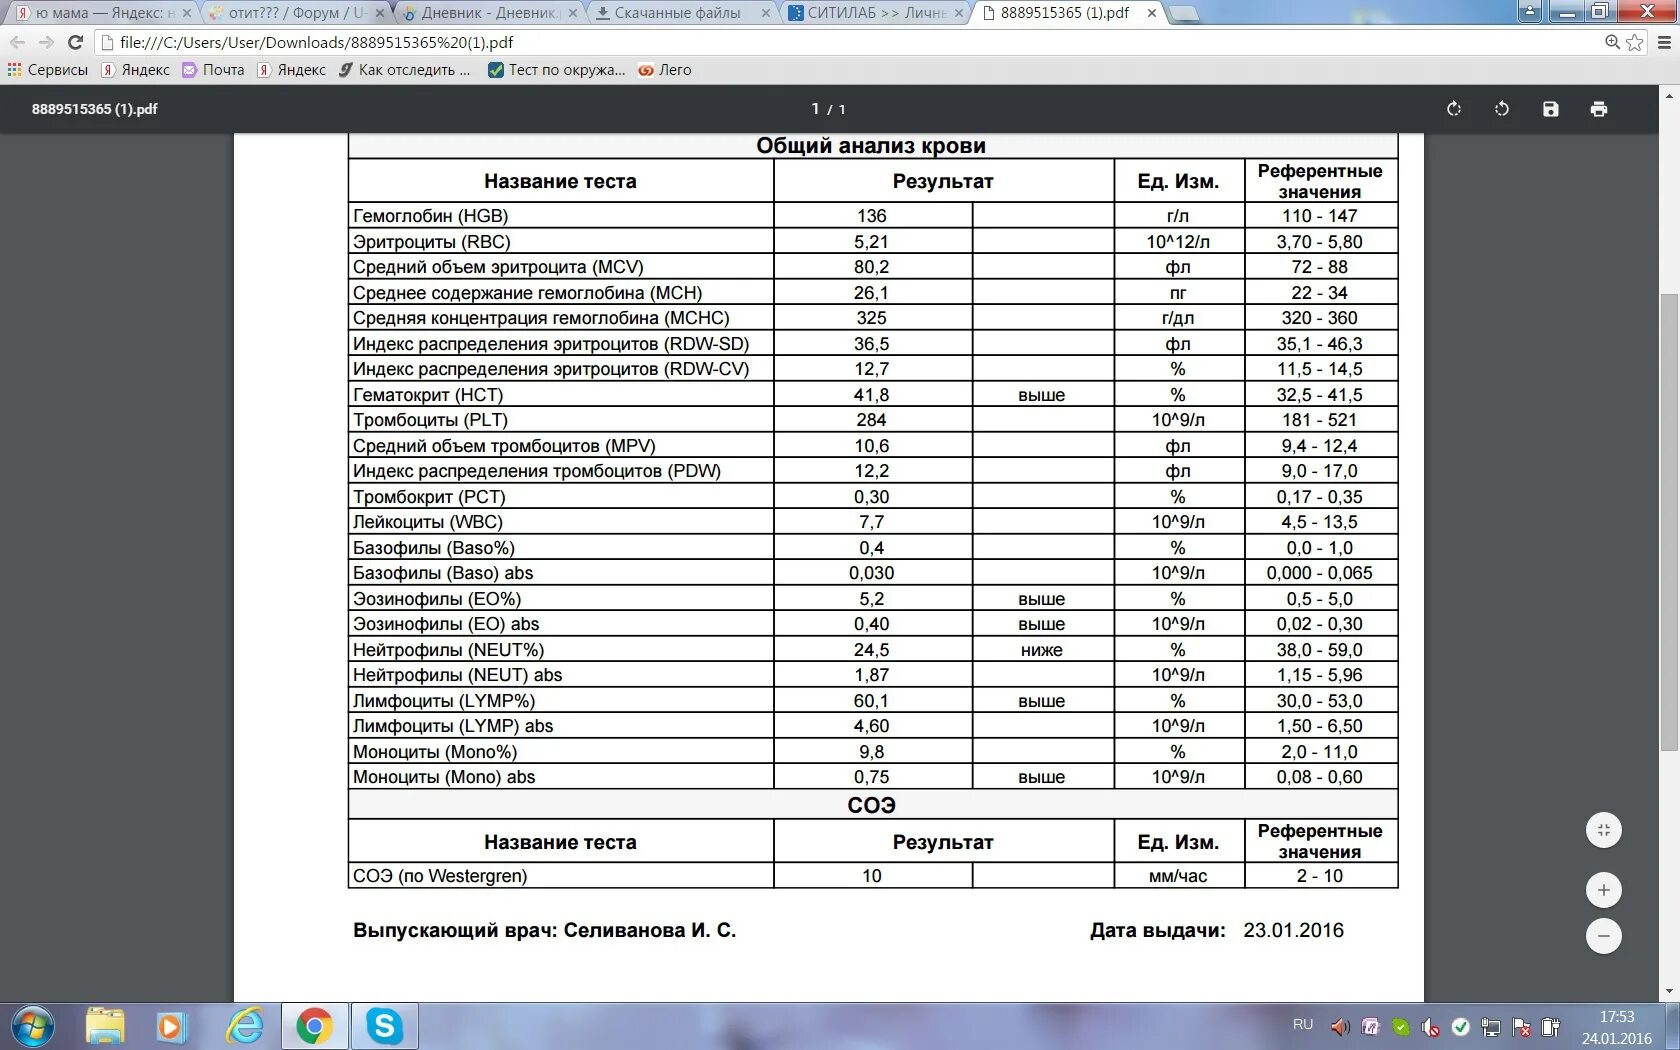1680x1050 pixels.
Task: Open the first Яндекс bookmark
Action: point(136,70)
